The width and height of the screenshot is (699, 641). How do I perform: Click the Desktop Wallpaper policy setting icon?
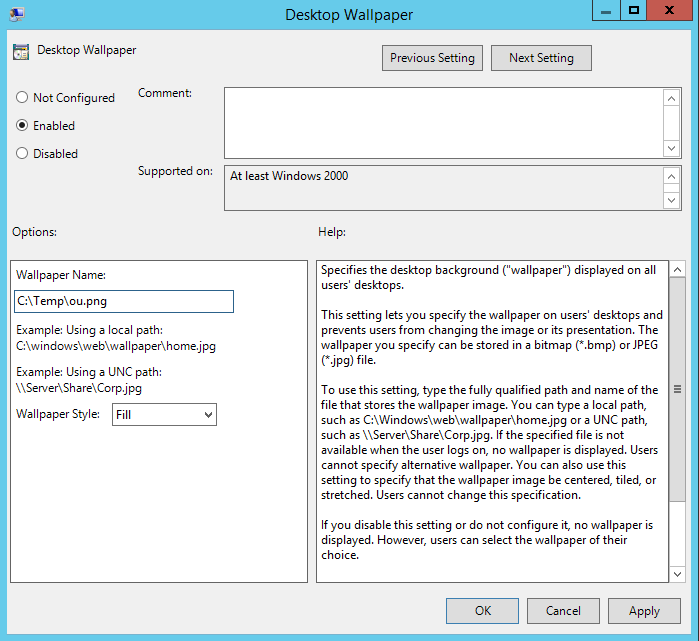[x=21, y=52]
